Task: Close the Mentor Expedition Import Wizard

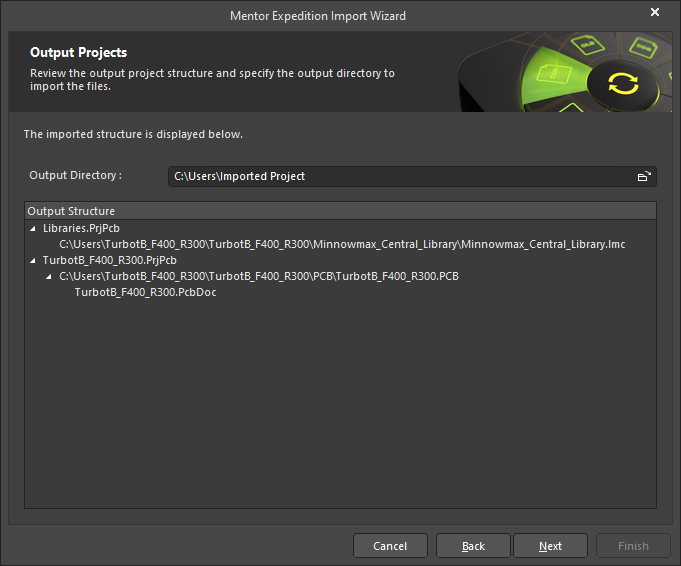Action: coord(655,12)
